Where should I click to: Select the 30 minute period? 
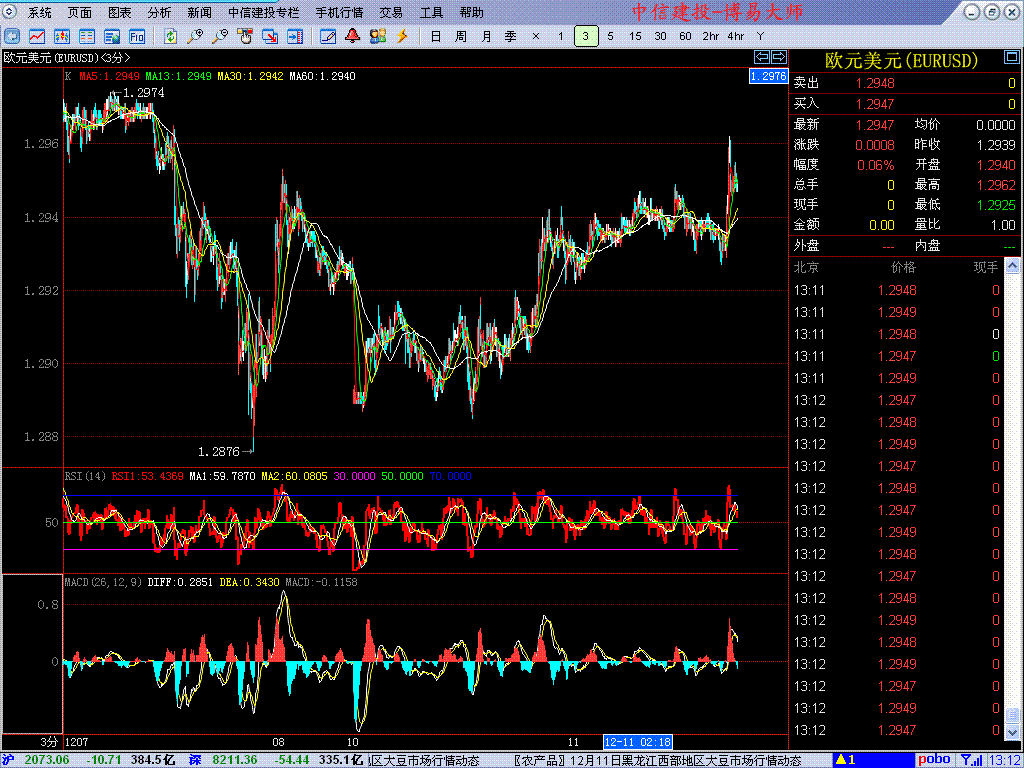(660, 36)
